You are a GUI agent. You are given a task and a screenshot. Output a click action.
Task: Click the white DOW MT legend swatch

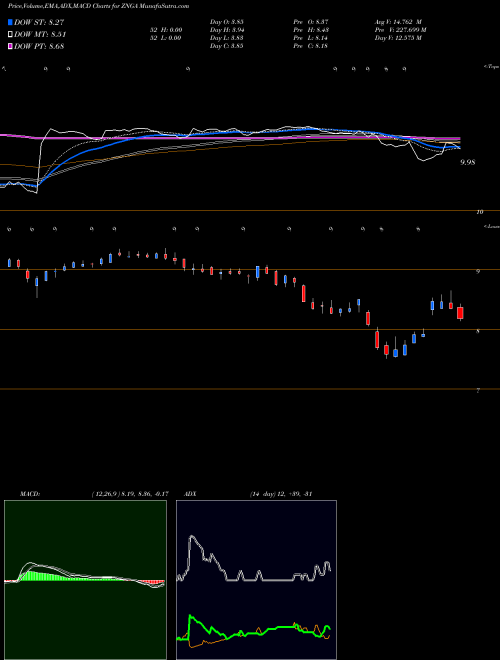(11, 34)
